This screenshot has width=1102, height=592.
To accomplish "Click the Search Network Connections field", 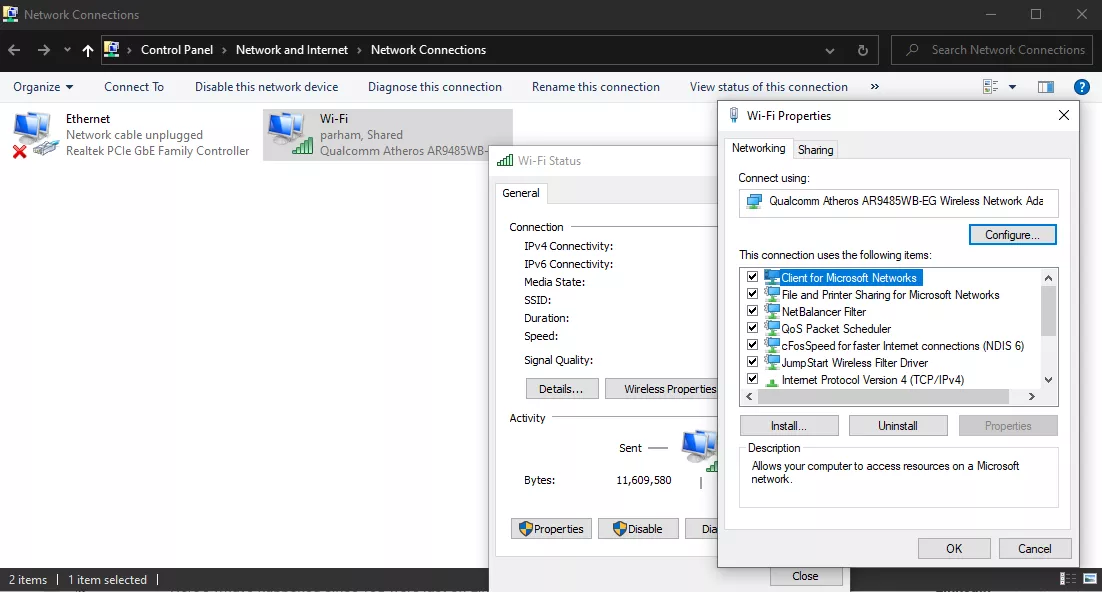I will pyautogui.click(x=992, y=50).
